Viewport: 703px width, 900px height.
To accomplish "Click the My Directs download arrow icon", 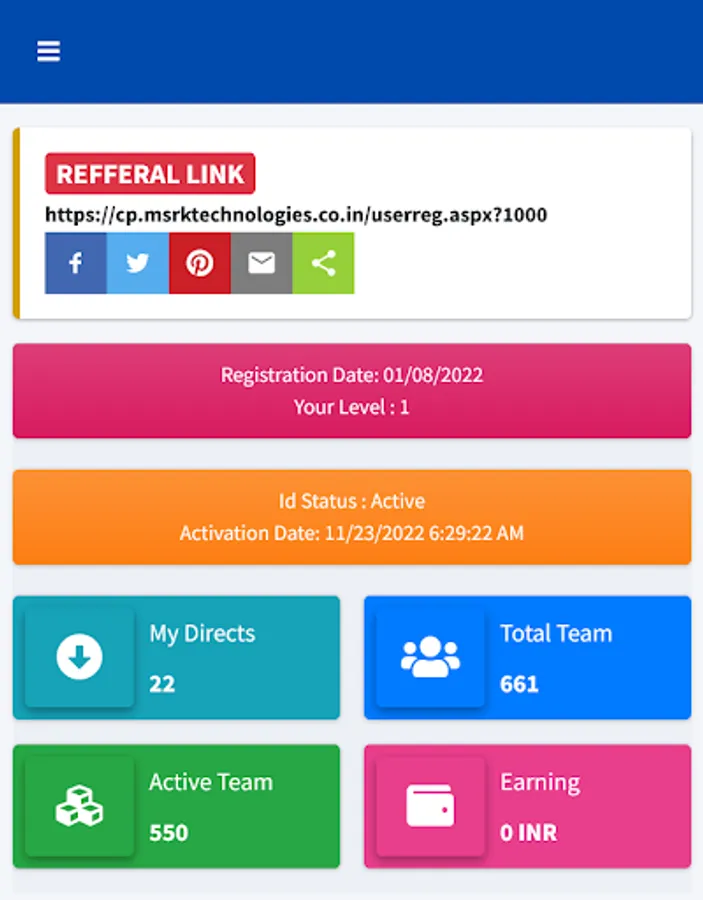I will tap(80, 657).
